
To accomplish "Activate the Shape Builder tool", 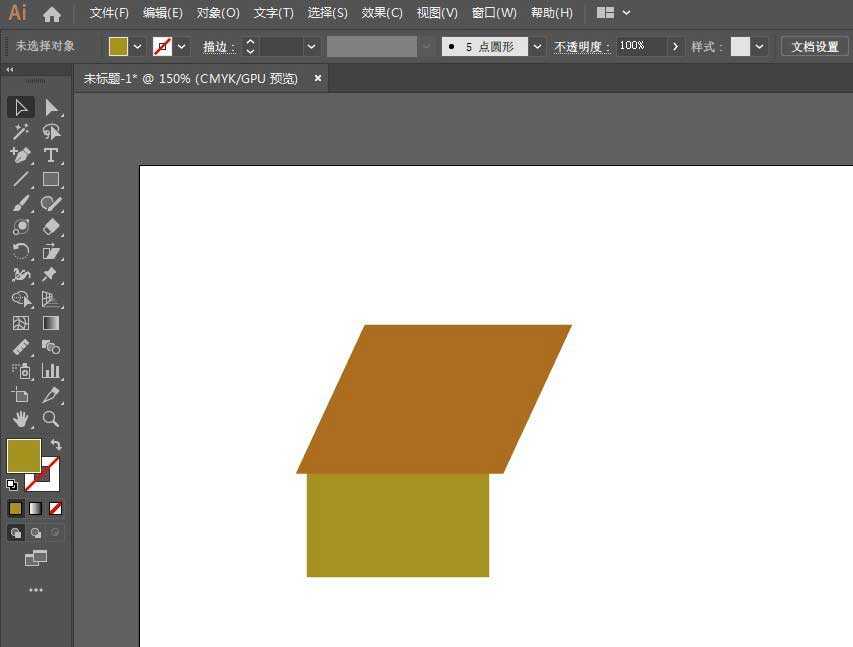I will coord(20,299).
